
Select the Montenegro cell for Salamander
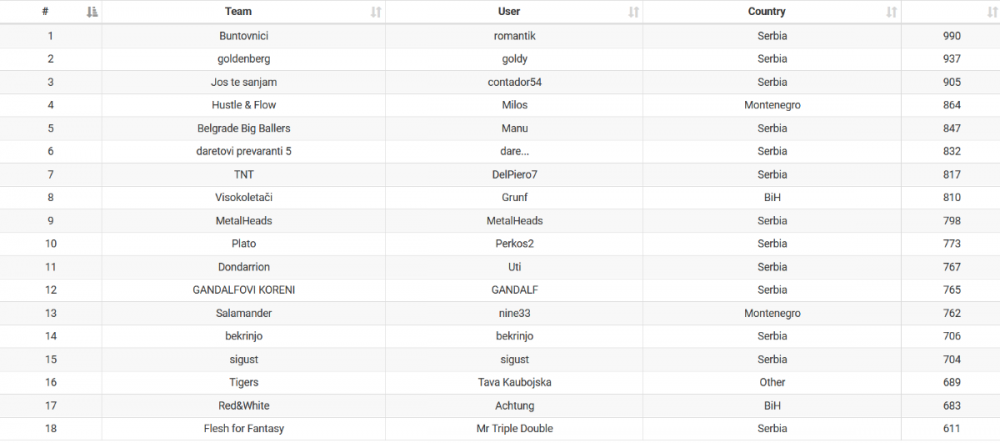click(x=772, y=313)
